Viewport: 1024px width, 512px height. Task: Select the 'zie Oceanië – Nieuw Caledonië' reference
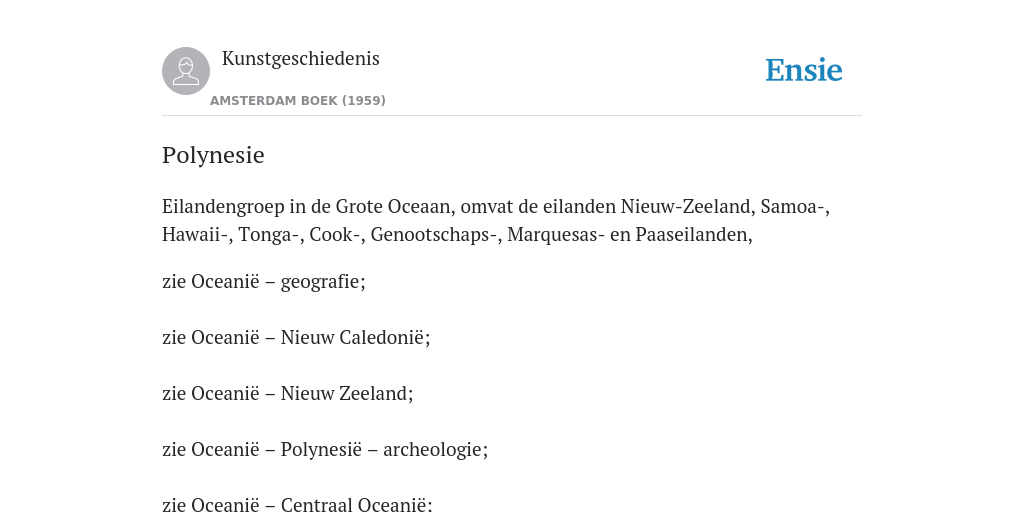(x=296, y=338)
